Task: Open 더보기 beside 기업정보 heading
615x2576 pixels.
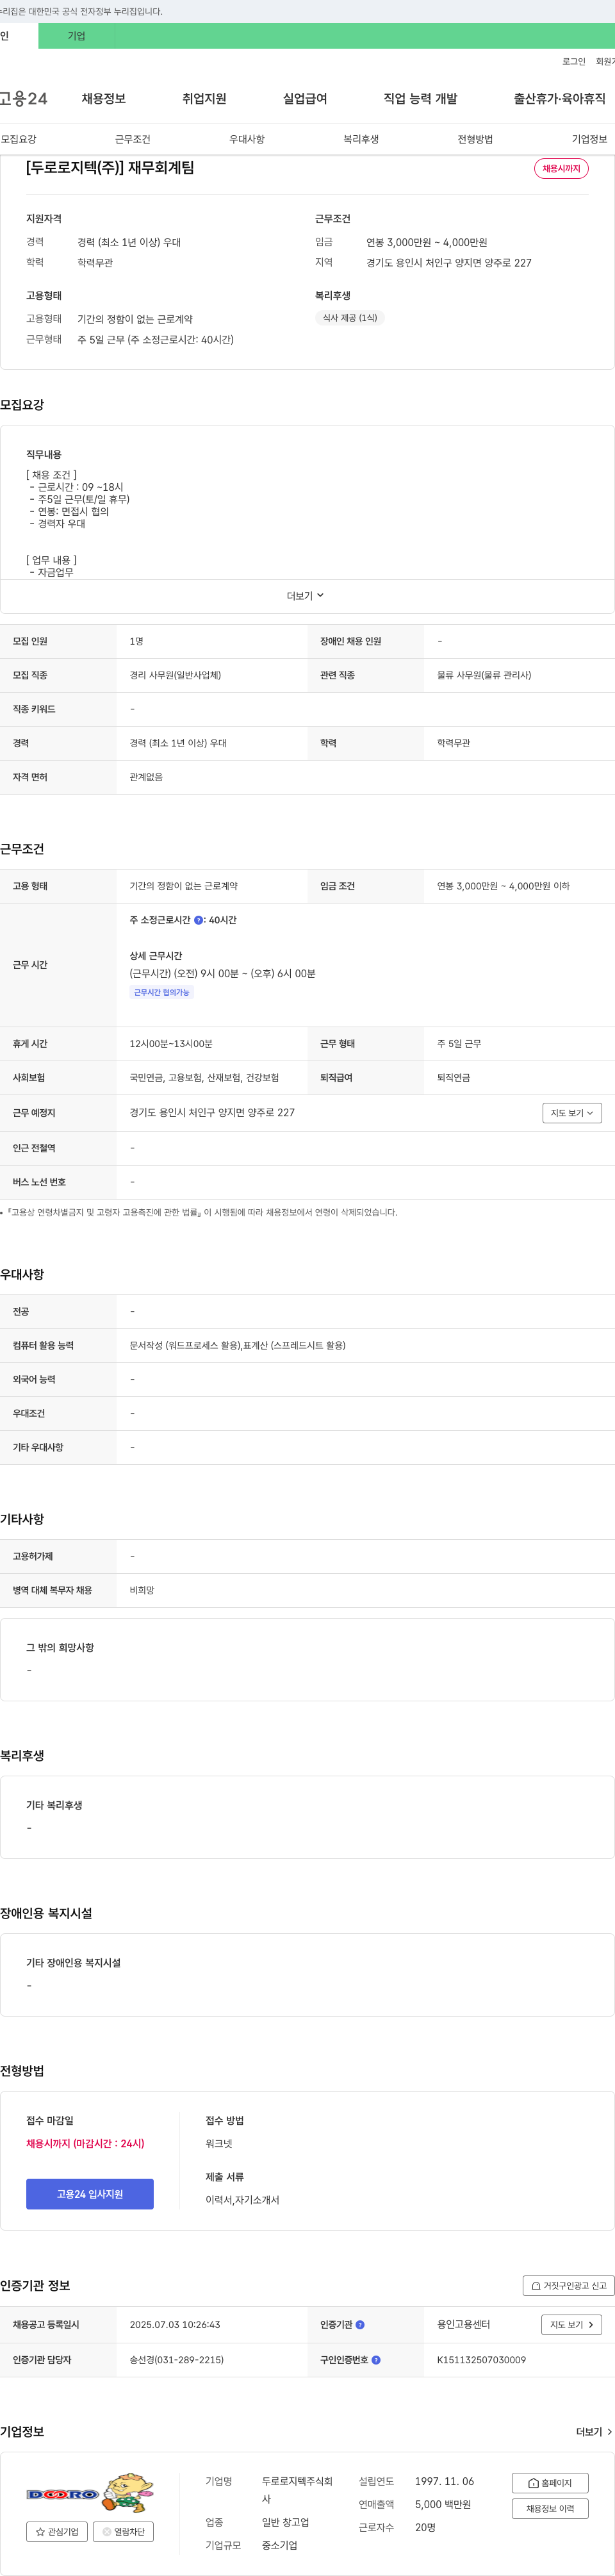Action: (594, 2432)
